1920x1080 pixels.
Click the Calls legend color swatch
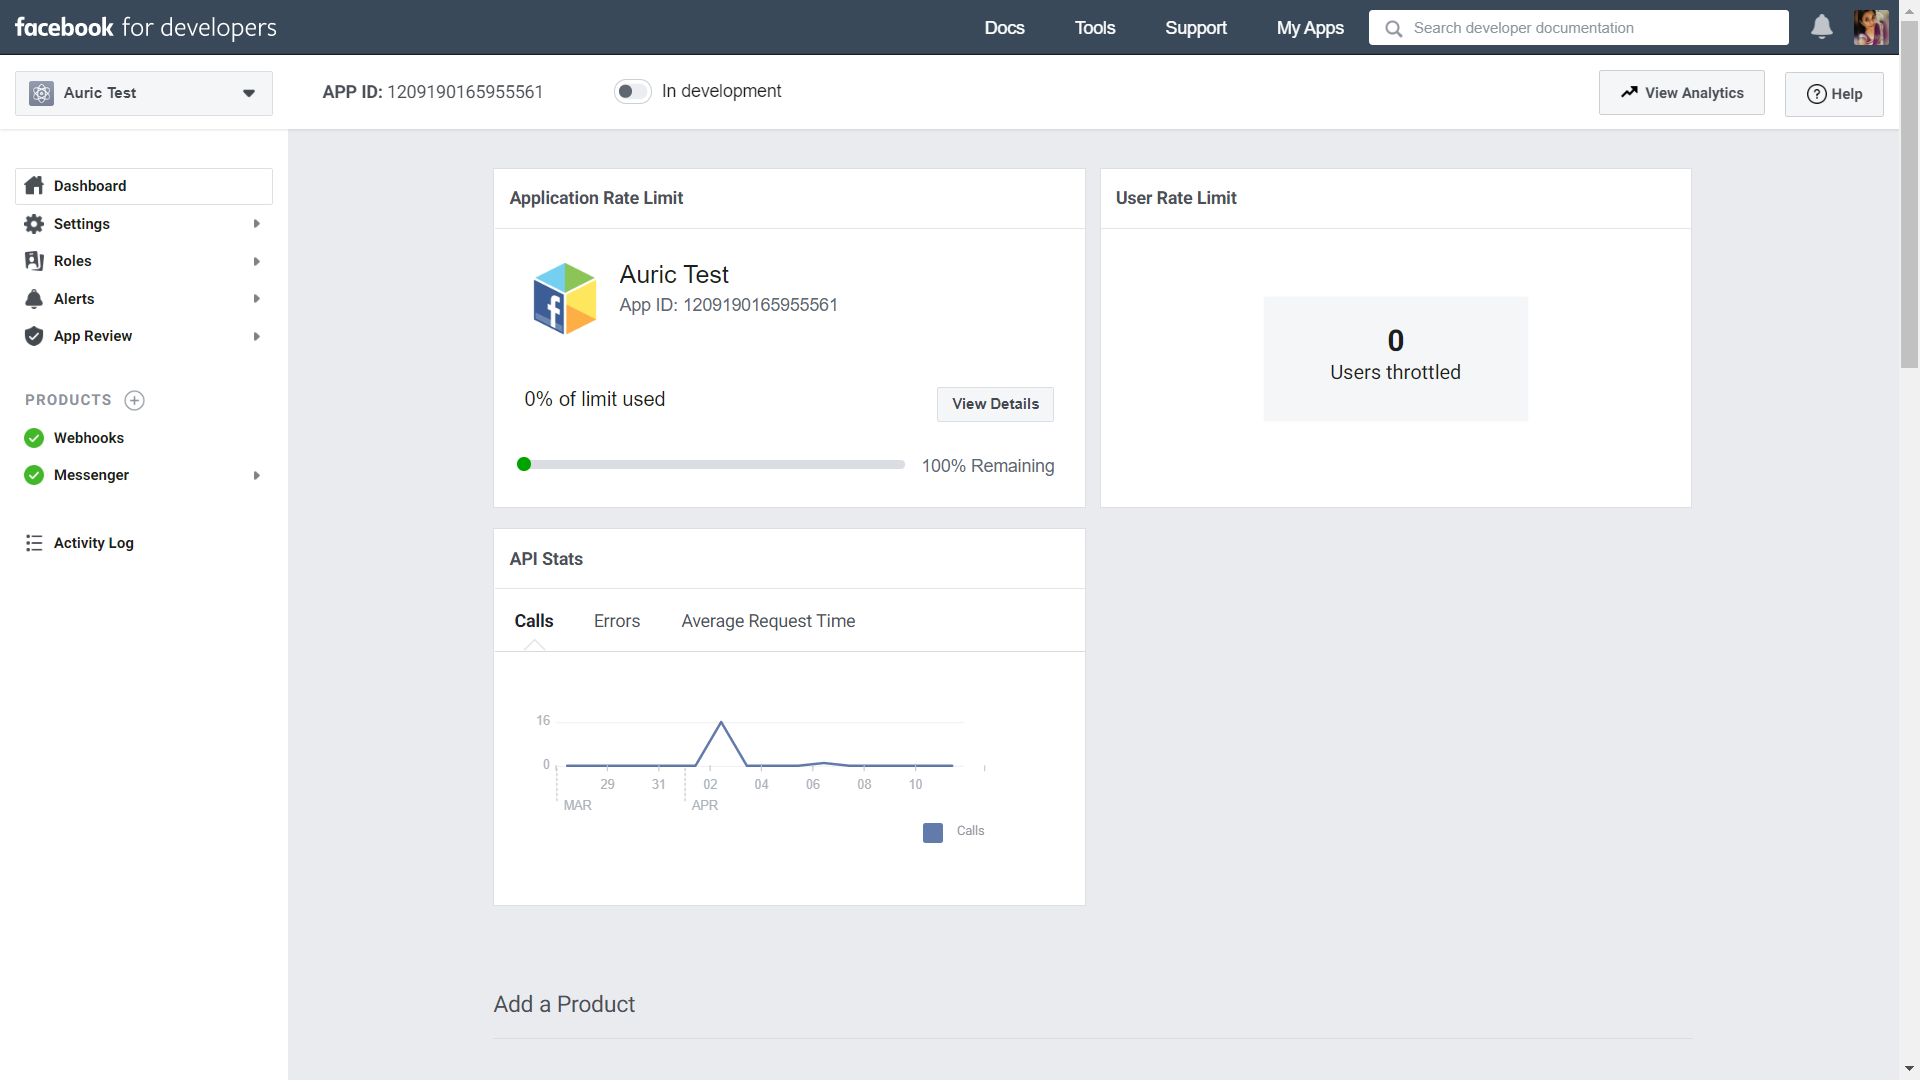pyautogui.click(x=933, y=833)
